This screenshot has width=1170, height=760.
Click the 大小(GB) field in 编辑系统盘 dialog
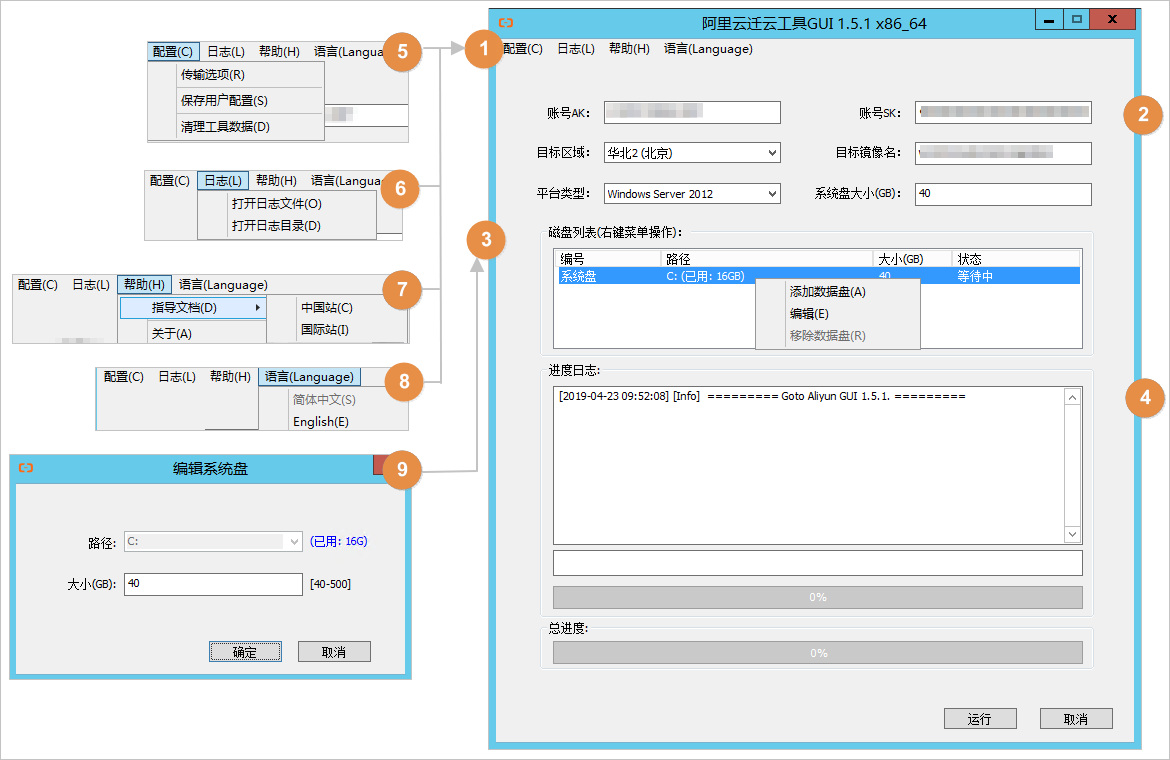213,584
